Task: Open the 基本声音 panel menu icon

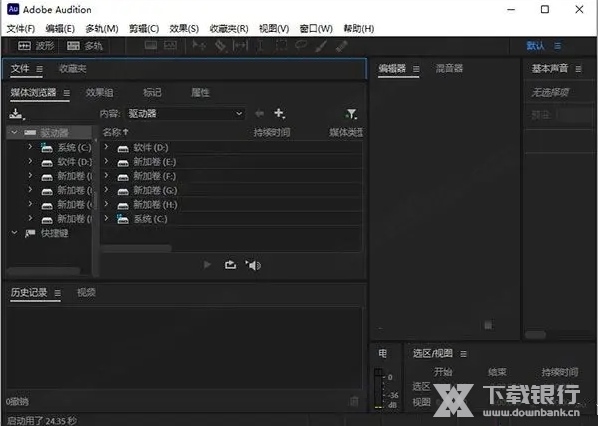Action: [x=578, y=69]
